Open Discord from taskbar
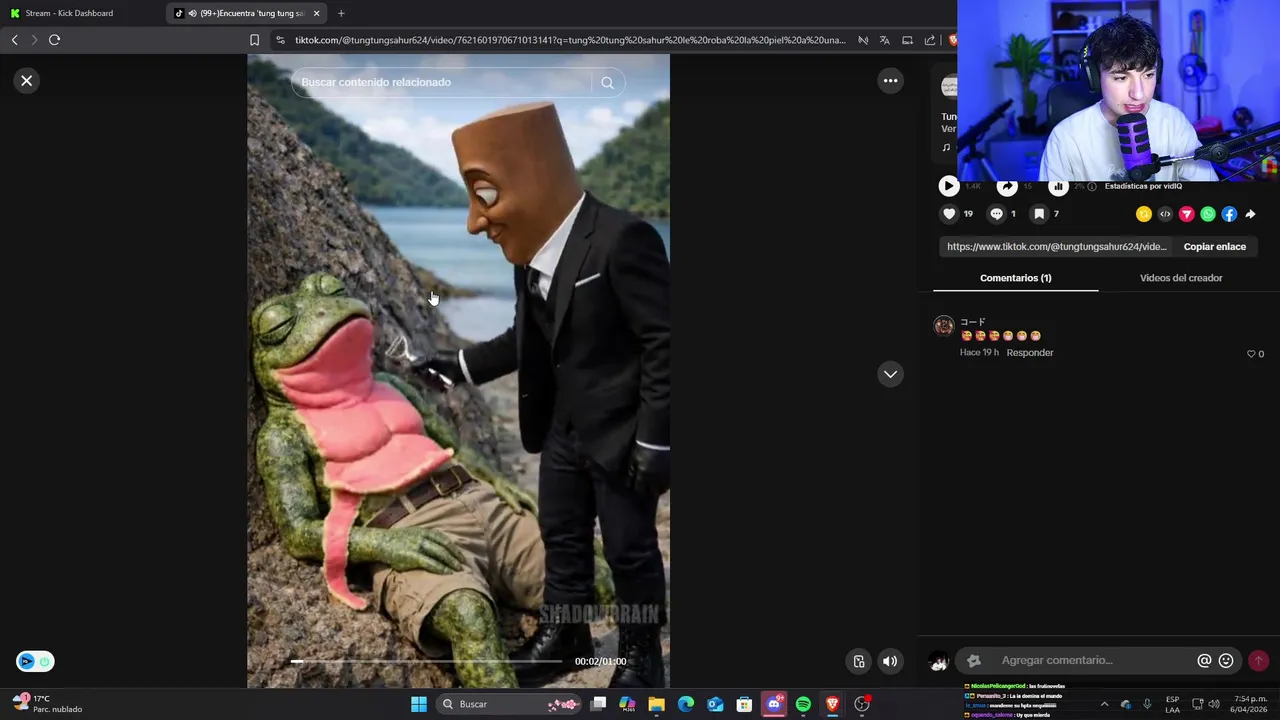This screenshot has height=720, width=1280. [x=773, y=704]
